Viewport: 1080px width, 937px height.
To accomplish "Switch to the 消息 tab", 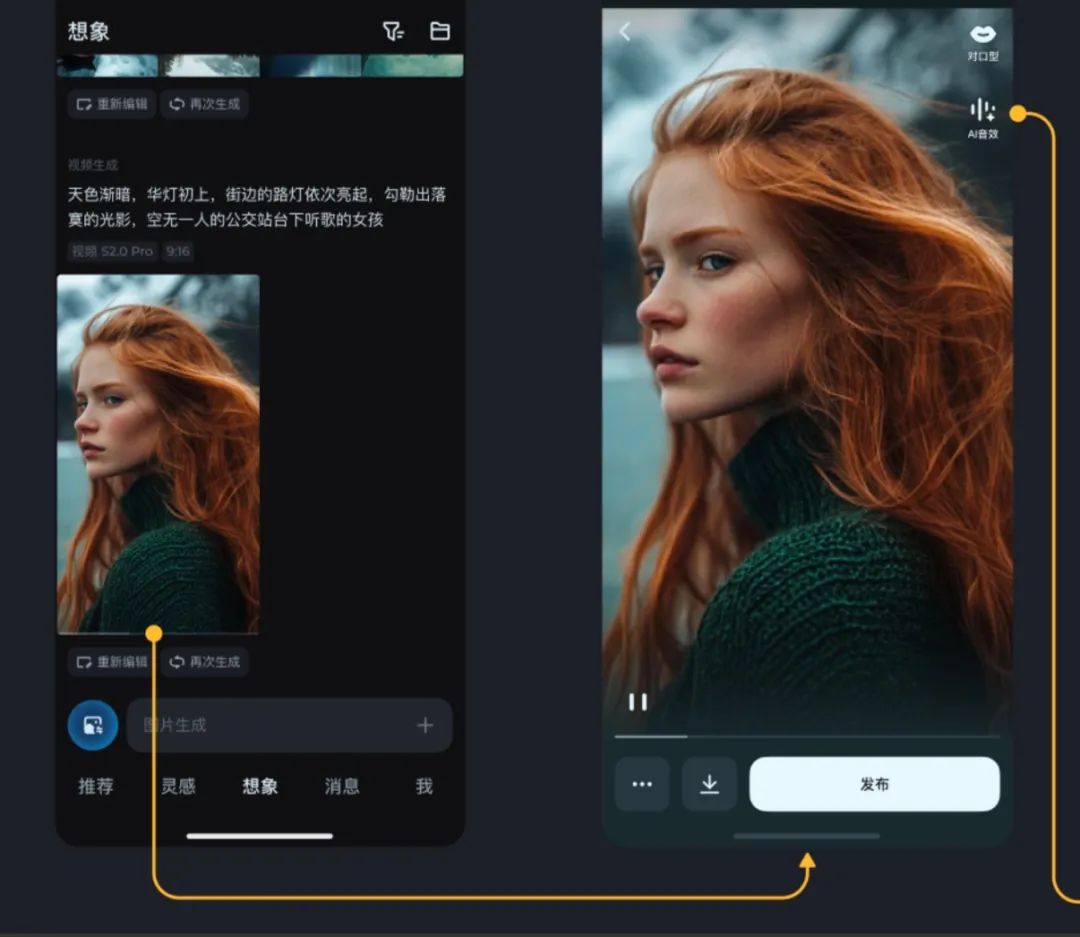I will [341, 787].
